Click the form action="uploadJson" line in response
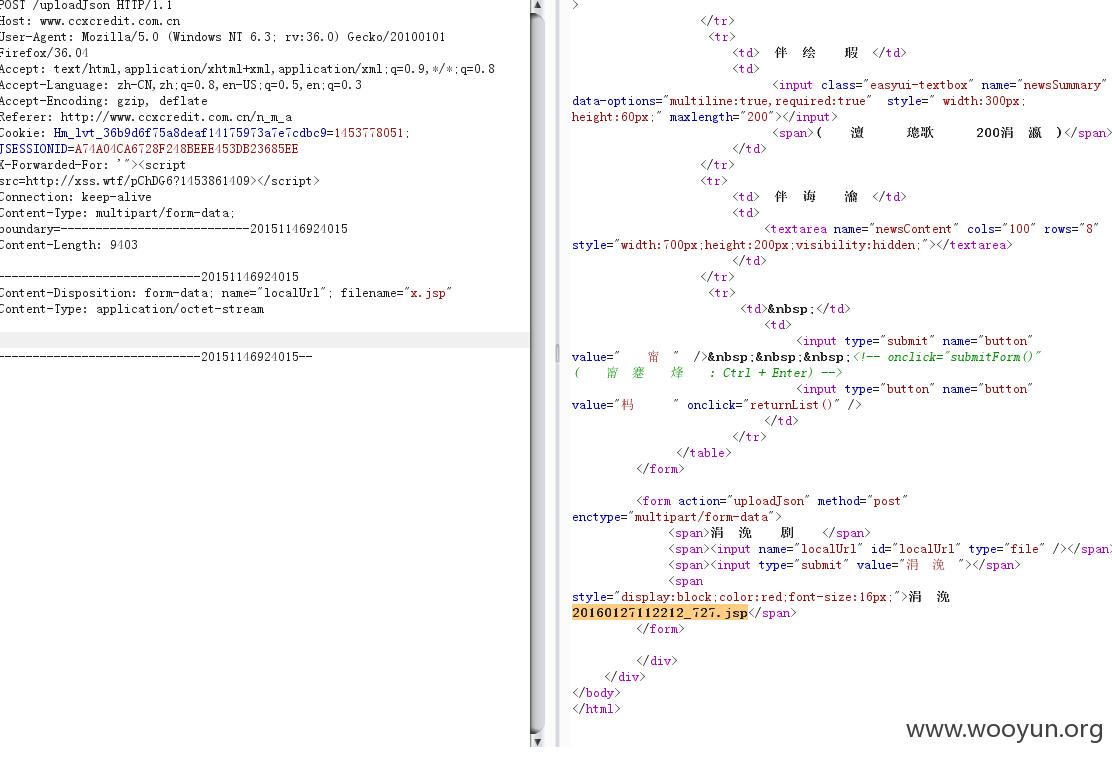1112x758 pixels. pos(772,501)
